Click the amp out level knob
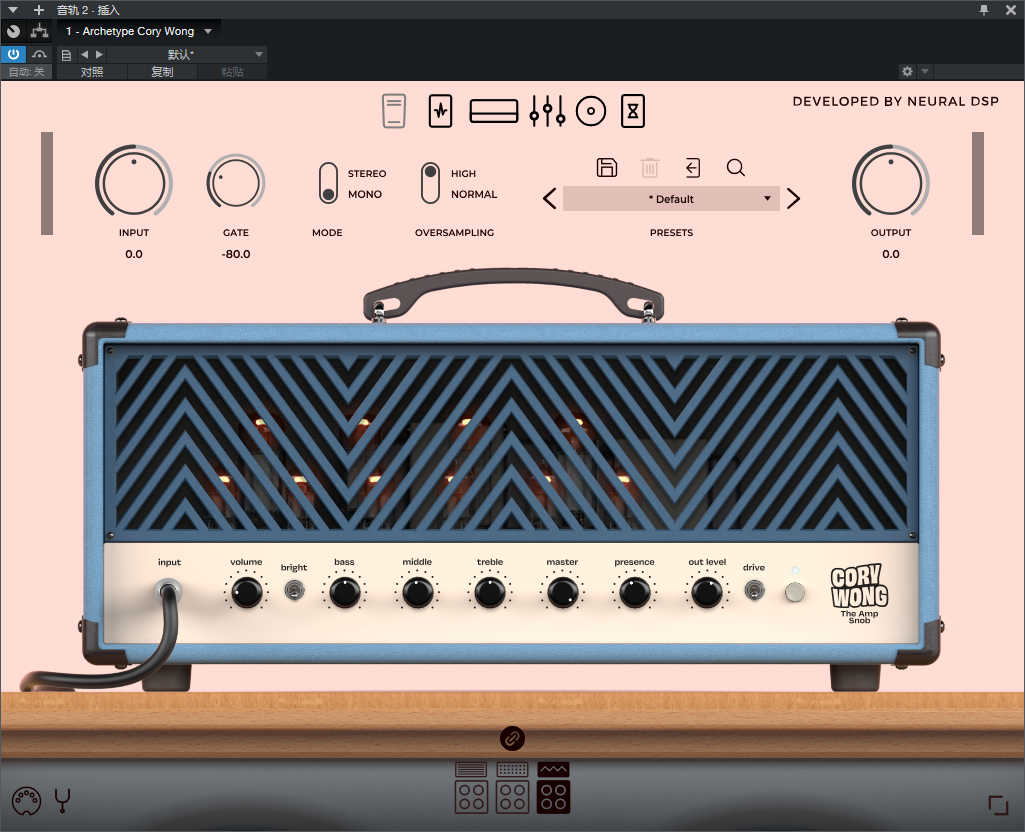Image resolution: width=1025 pixels, height=832 pixels. pos(707,593)
